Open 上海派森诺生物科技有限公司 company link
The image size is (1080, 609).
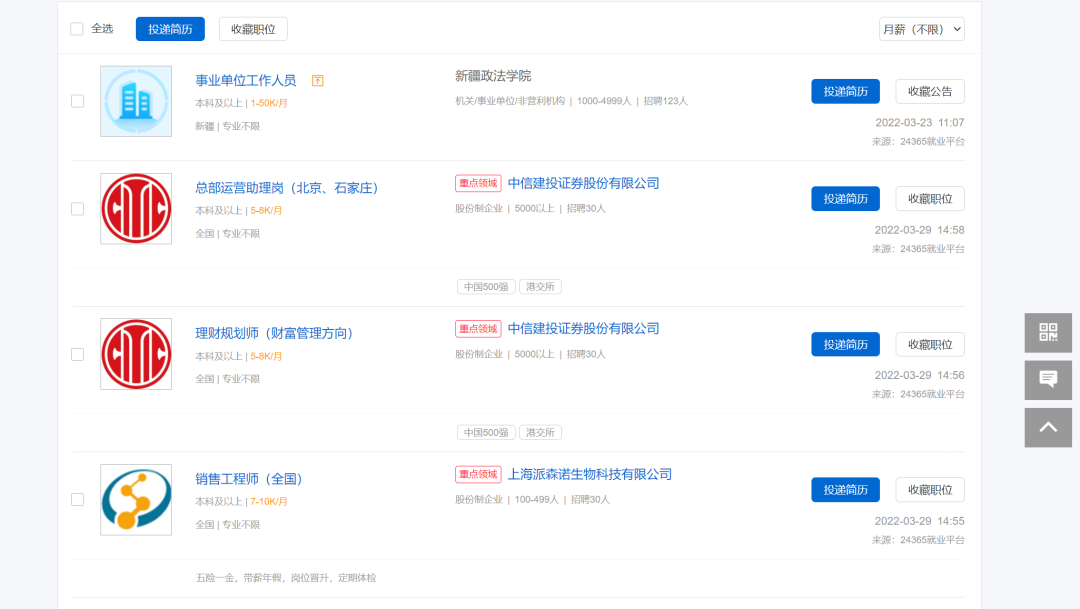(x=590, y=474)
